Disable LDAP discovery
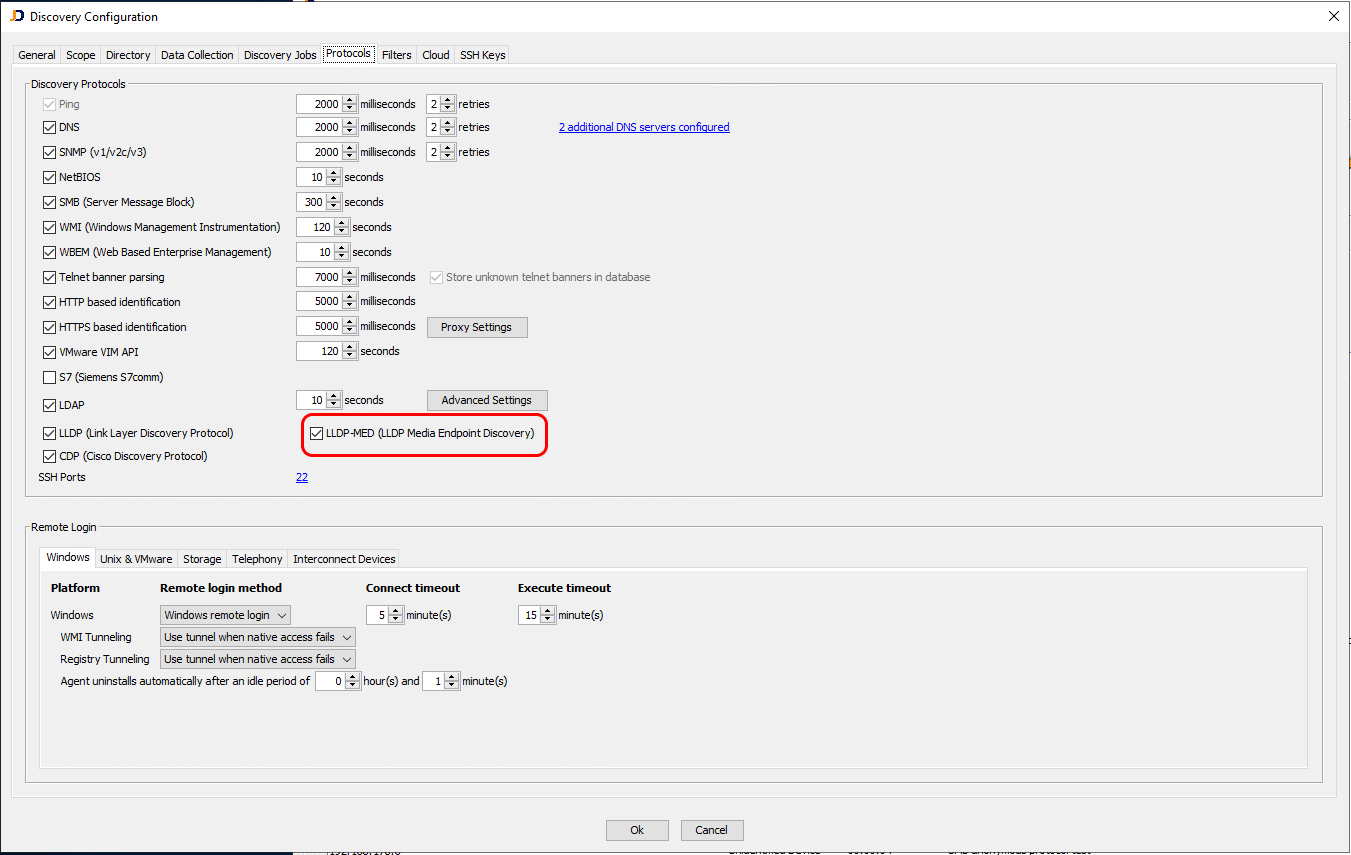 click(x=48, y=405)
